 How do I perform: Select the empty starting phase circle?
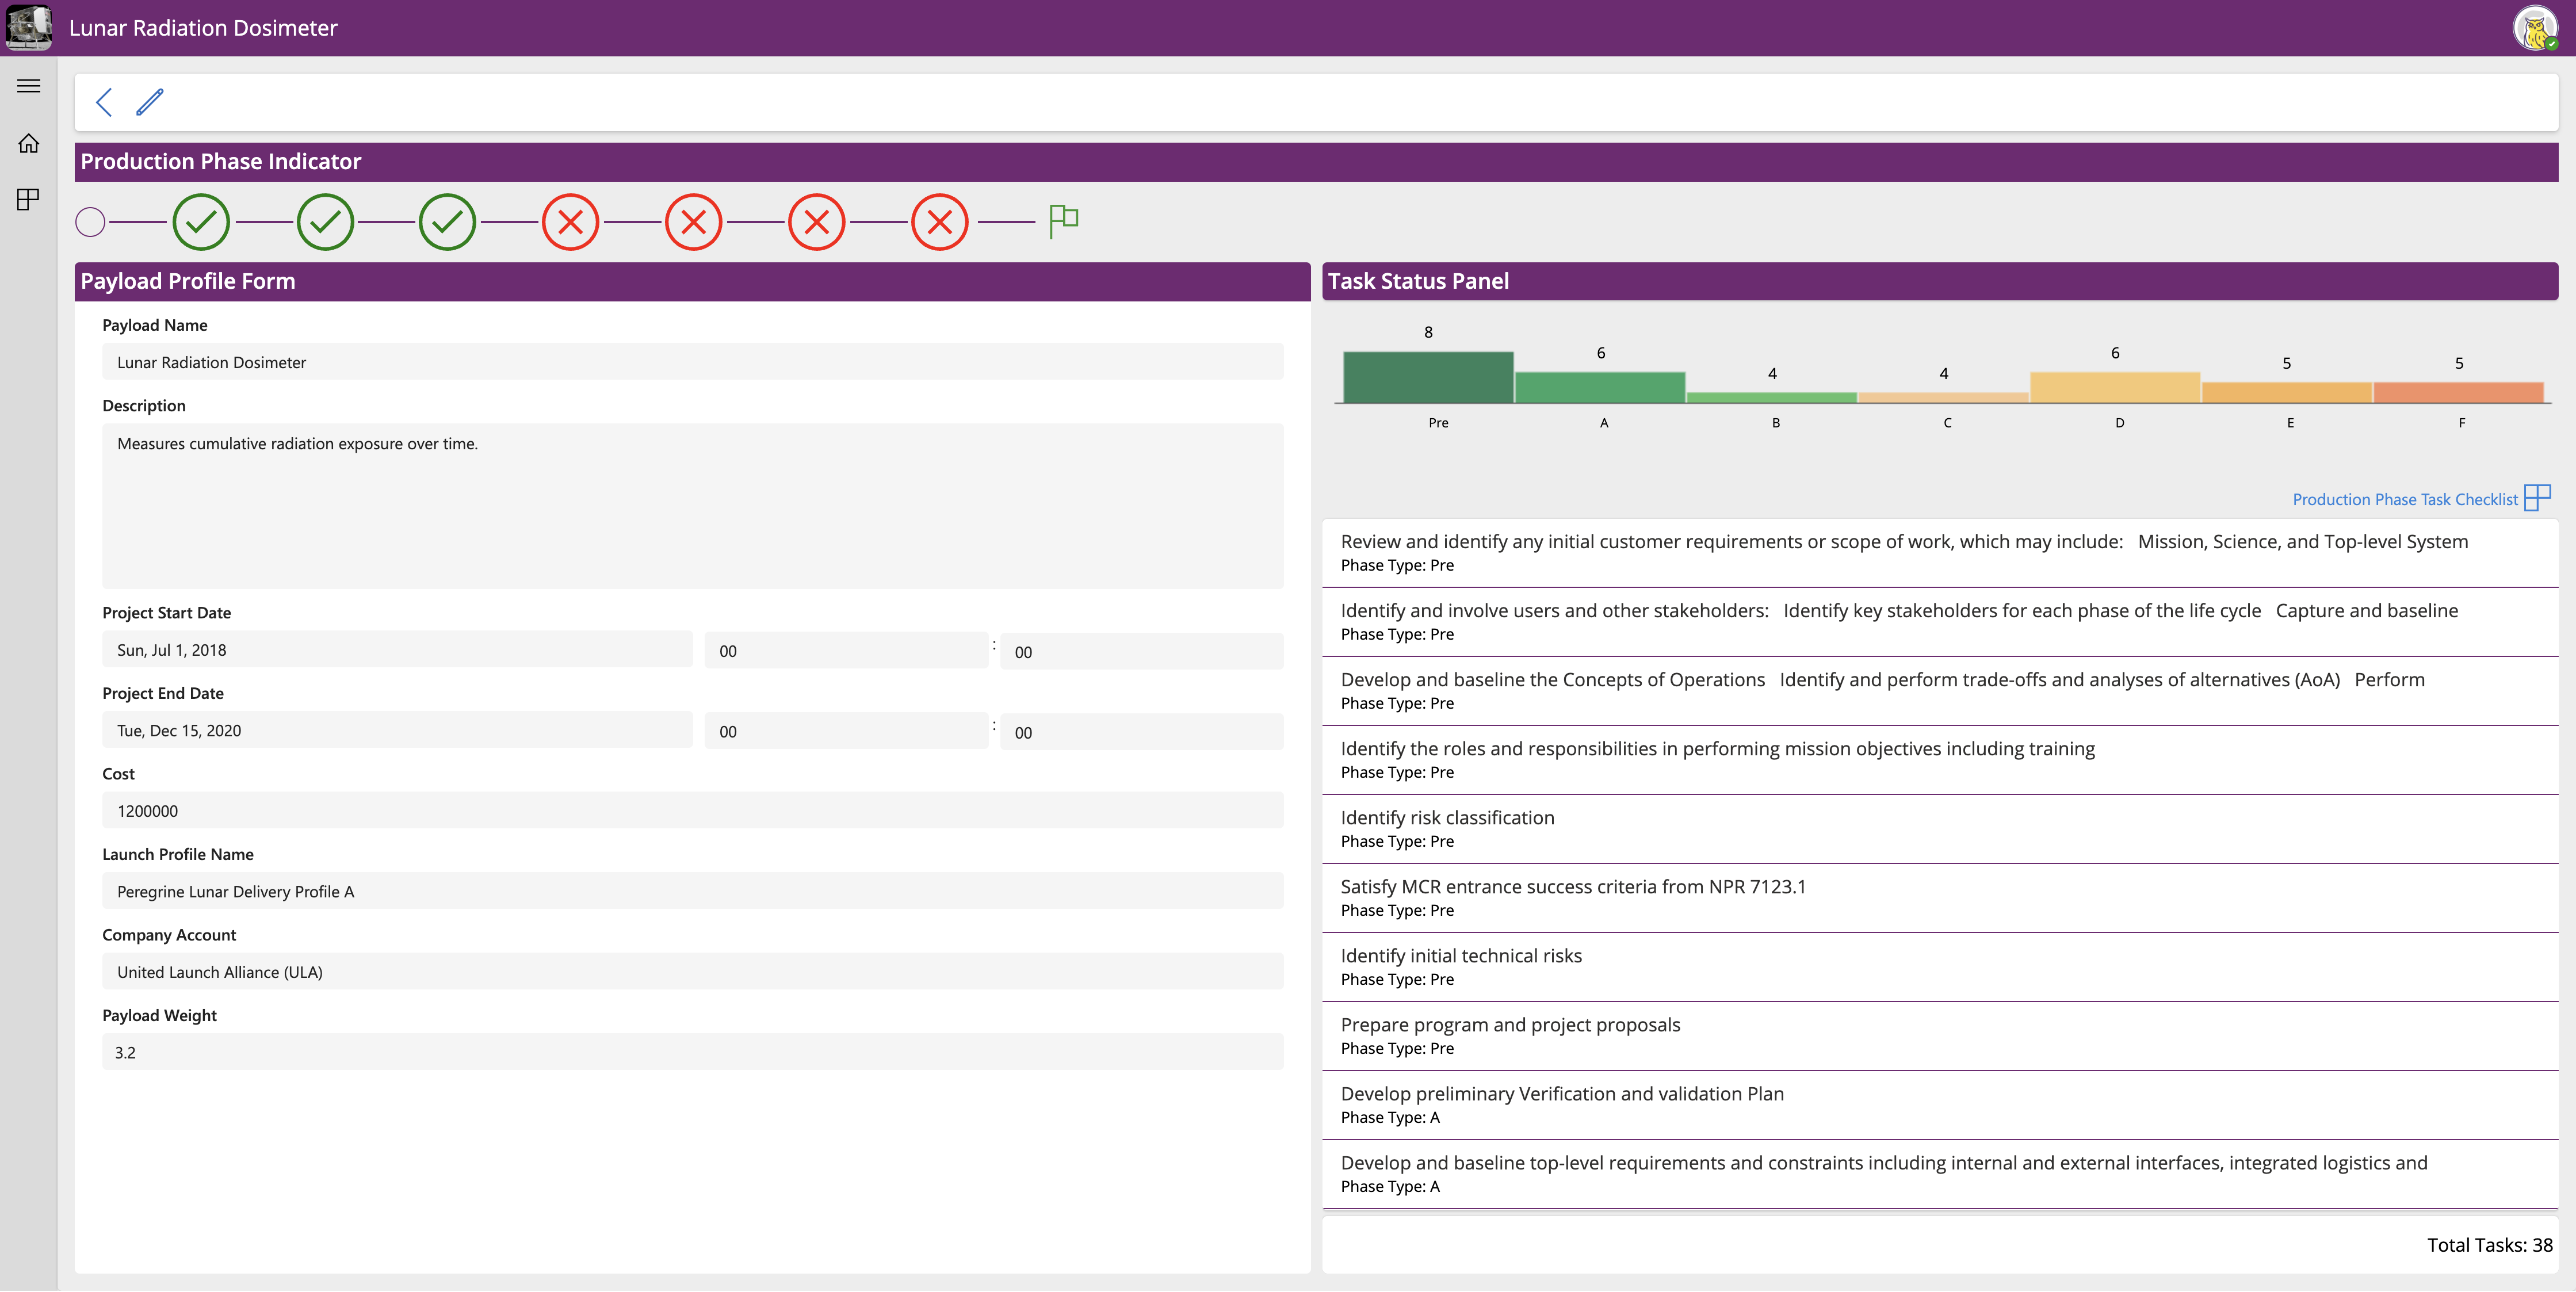(89, 222)
